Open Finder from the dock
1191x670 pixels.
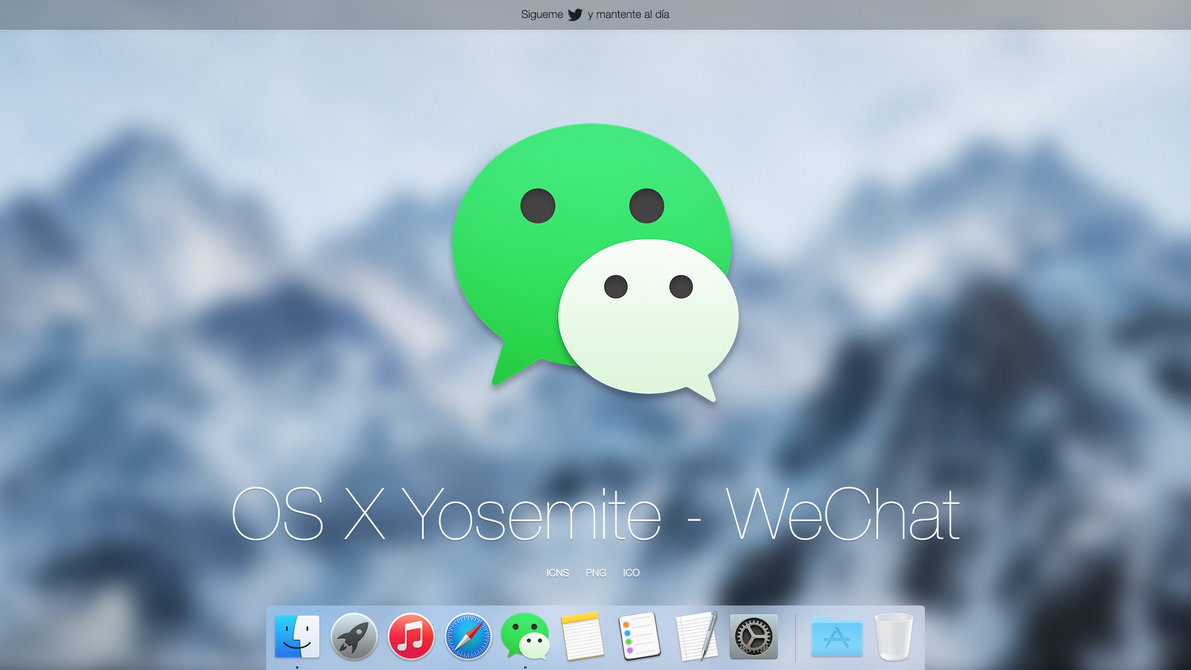click(x=297, y=637)
